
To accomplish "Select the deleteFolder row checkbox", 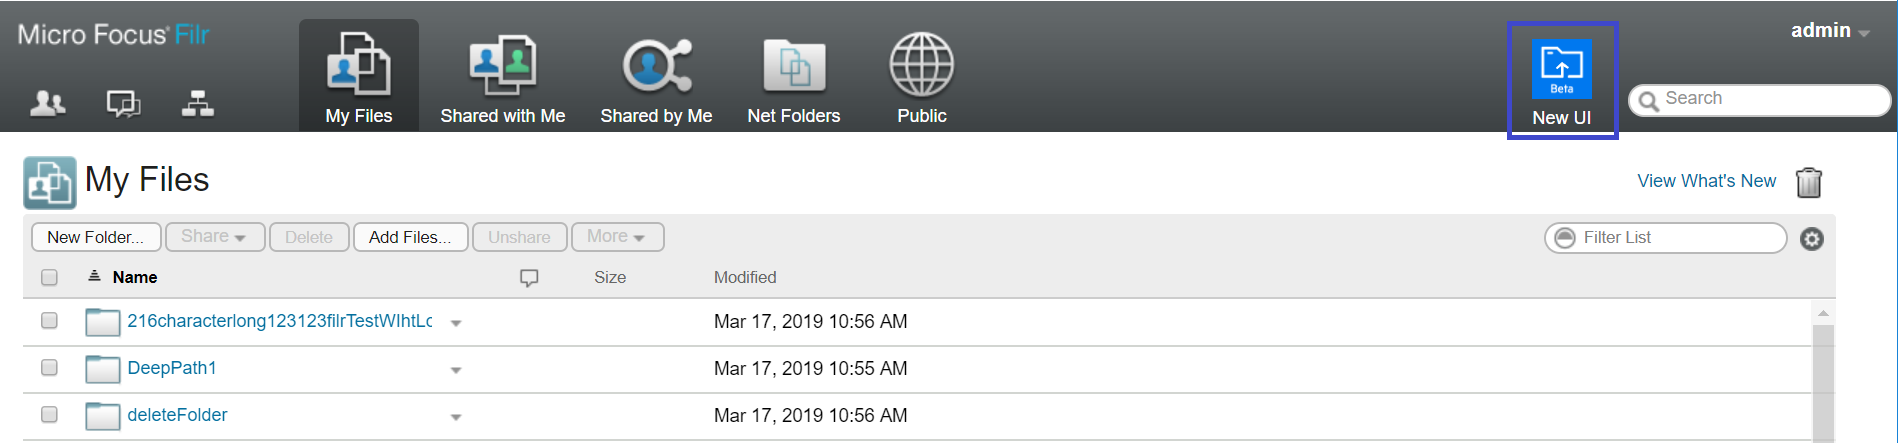I will 49,414.
